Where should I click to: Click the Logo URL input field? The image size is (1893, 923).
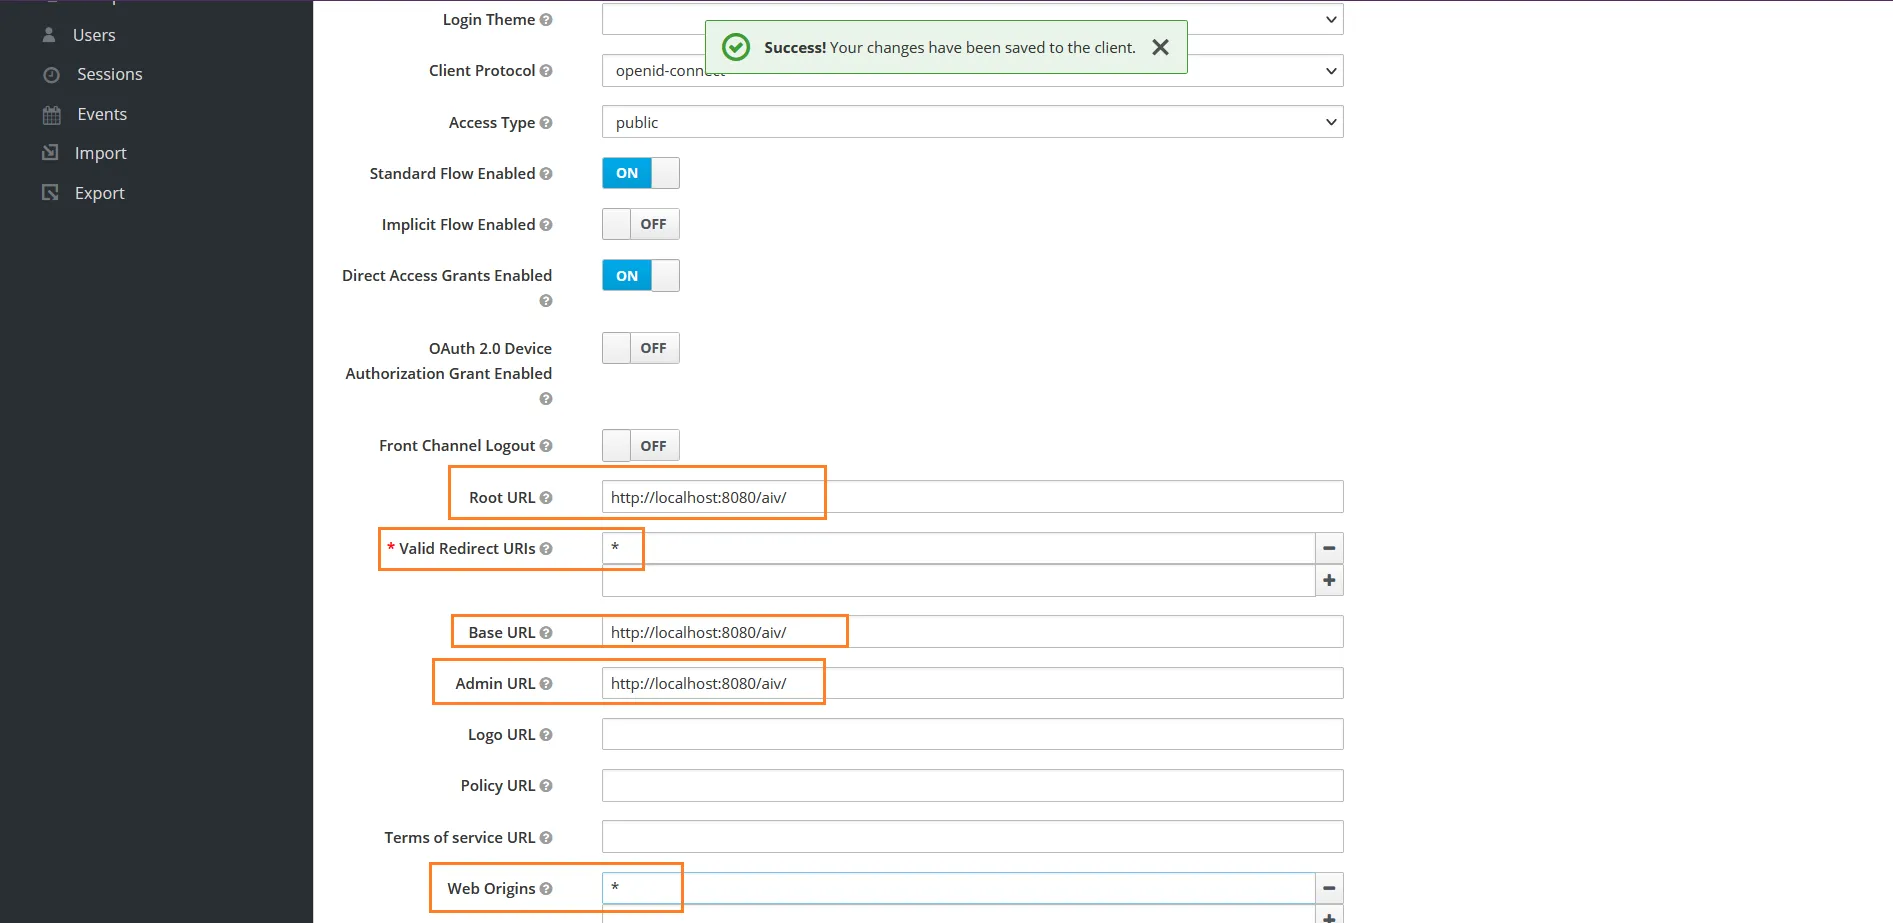coord(972,734)
